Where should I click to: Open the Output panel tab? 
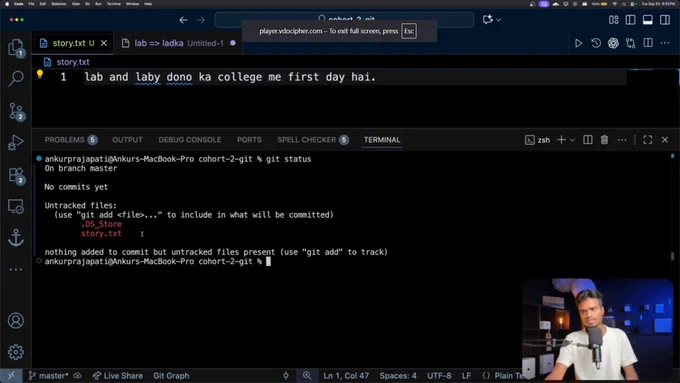pyautogui.click(x=127, y=140)
